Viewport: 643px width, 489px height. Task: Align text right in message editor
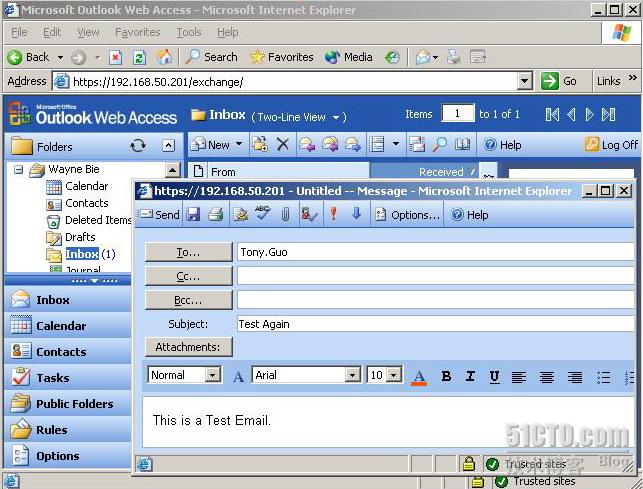575,377
